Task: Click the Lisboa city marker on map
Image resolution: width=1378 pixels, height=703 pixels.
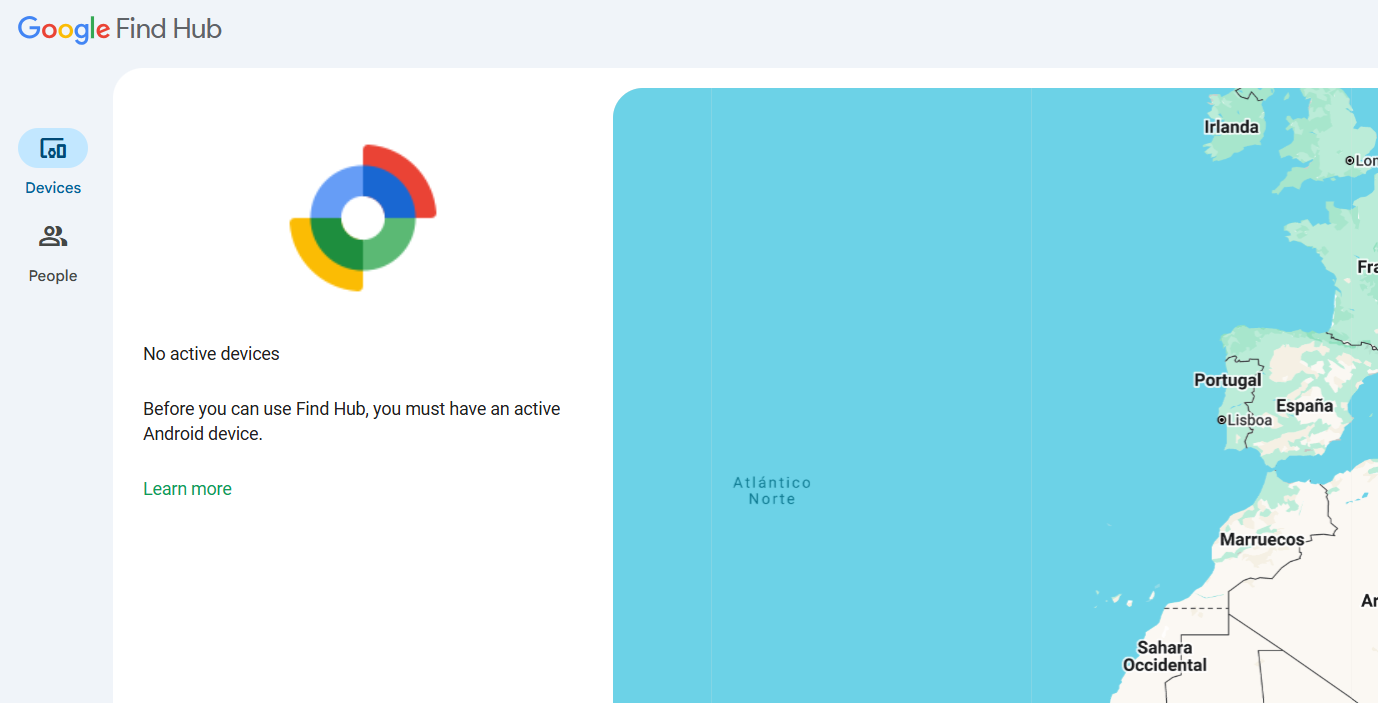Action: point(1221,420)
